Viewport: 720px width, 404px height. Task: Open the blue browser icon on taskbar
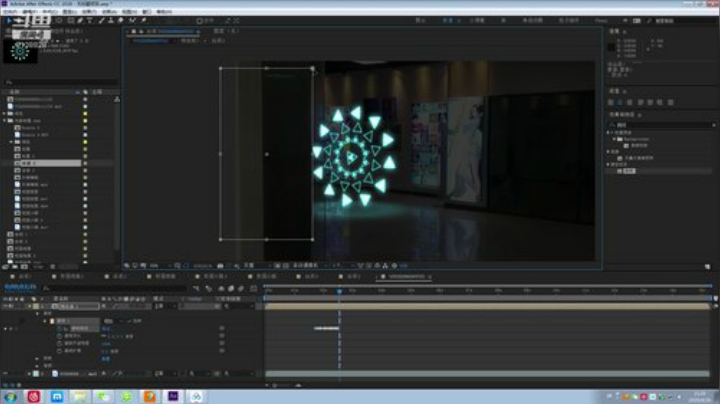(57, 396)
